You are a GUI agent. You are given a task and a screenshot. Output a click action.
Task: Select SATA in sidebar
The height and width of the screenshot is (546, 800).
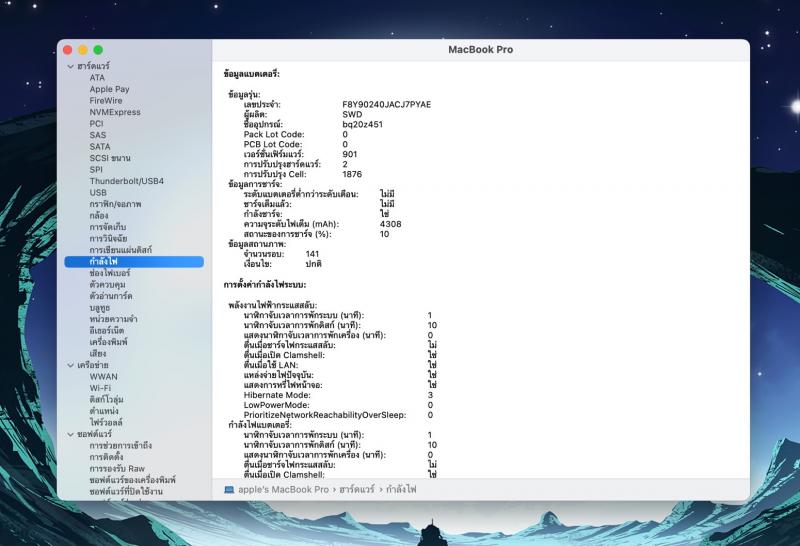click(99, 146)
